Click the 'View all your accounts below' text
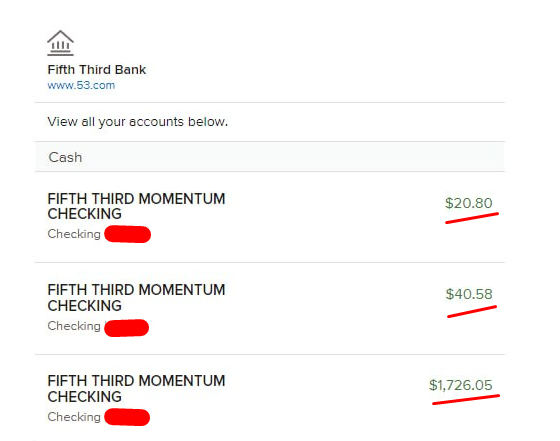The height and width of the screenshot is (441, 560). pos(138,122)
